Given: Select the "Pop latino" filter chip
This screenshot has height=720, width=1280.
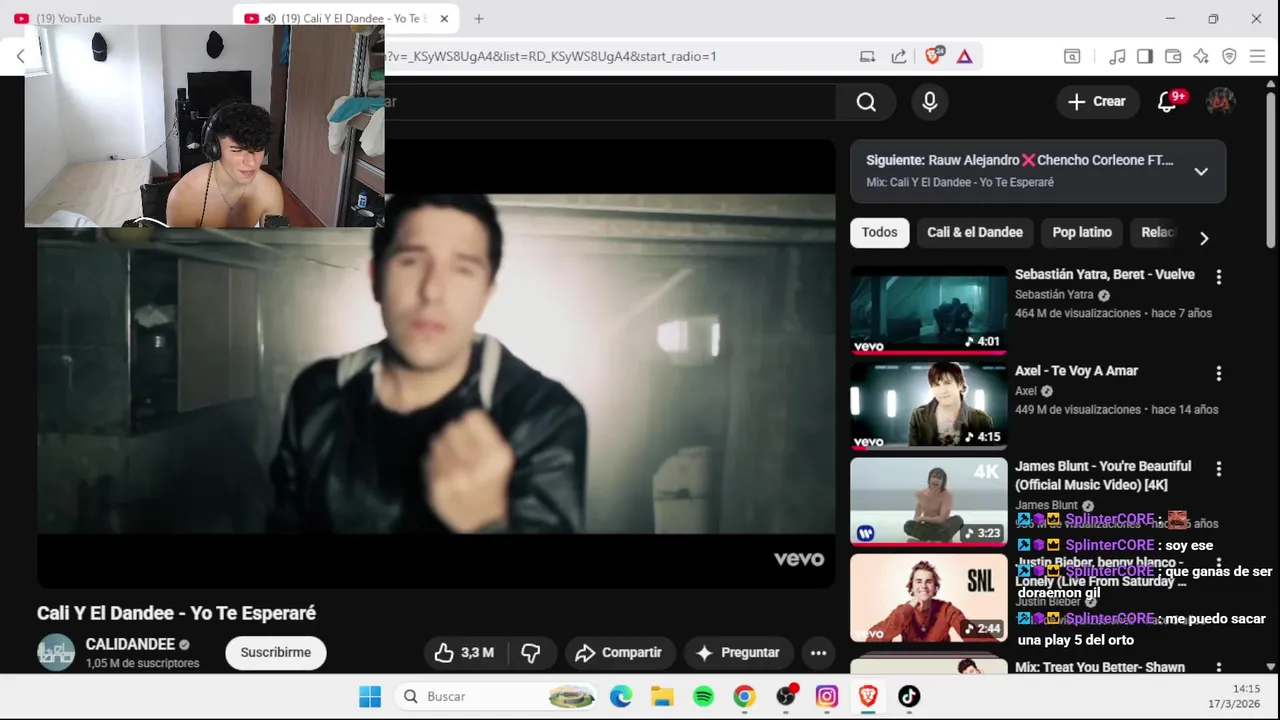Looking at the screenshot, I should click(1082, 232).
